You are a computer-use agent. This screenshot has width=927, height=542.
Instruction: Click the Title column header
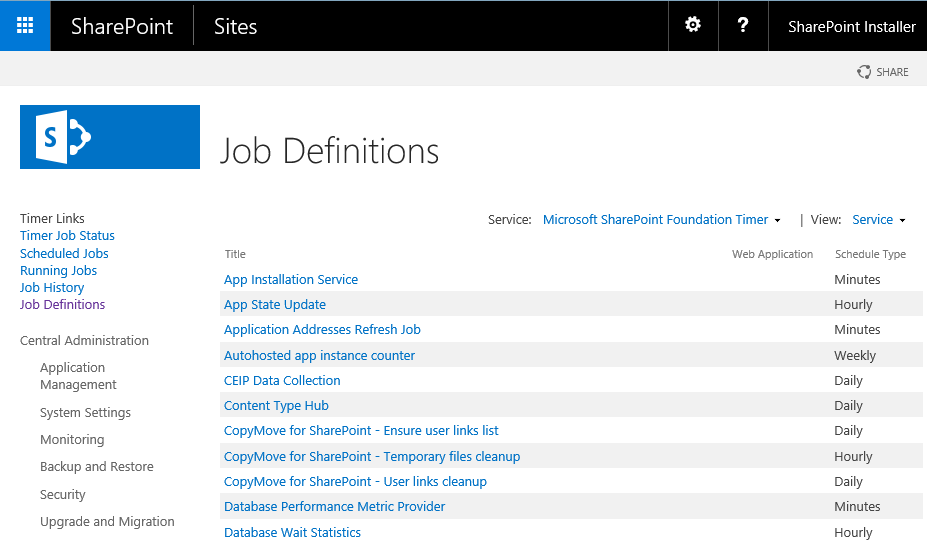click(235, 254)
